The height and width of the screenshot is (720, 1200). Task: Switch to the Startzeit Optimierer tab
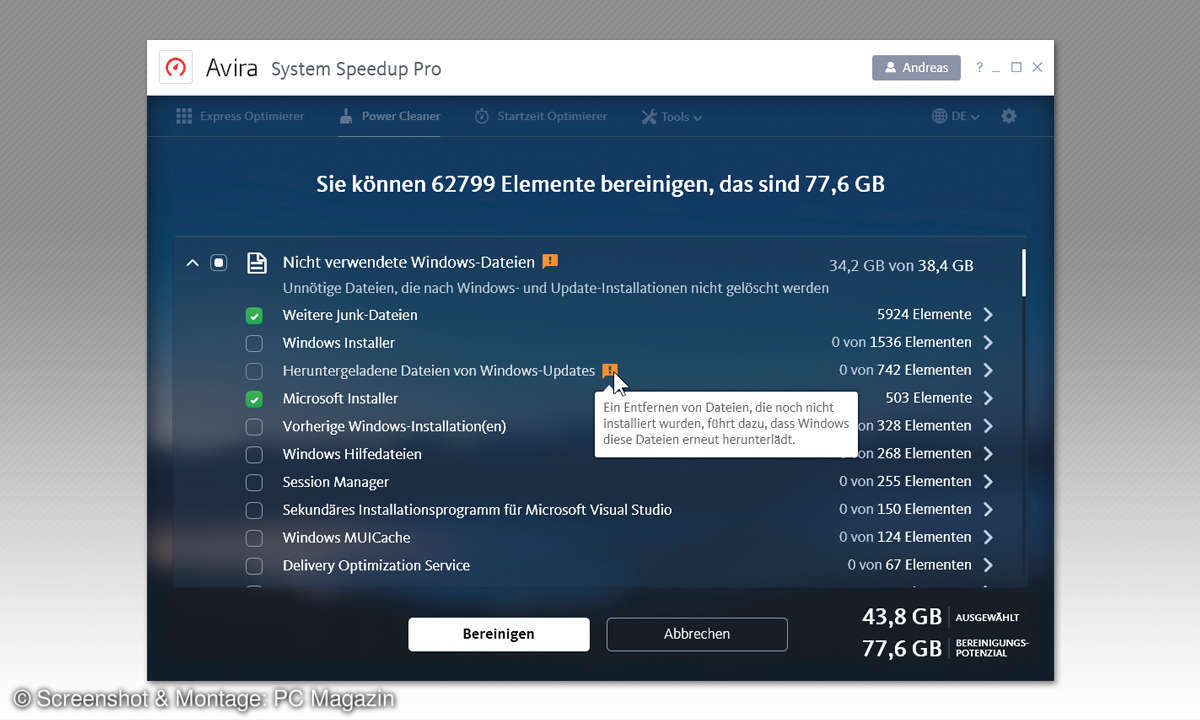click(541, 116)
